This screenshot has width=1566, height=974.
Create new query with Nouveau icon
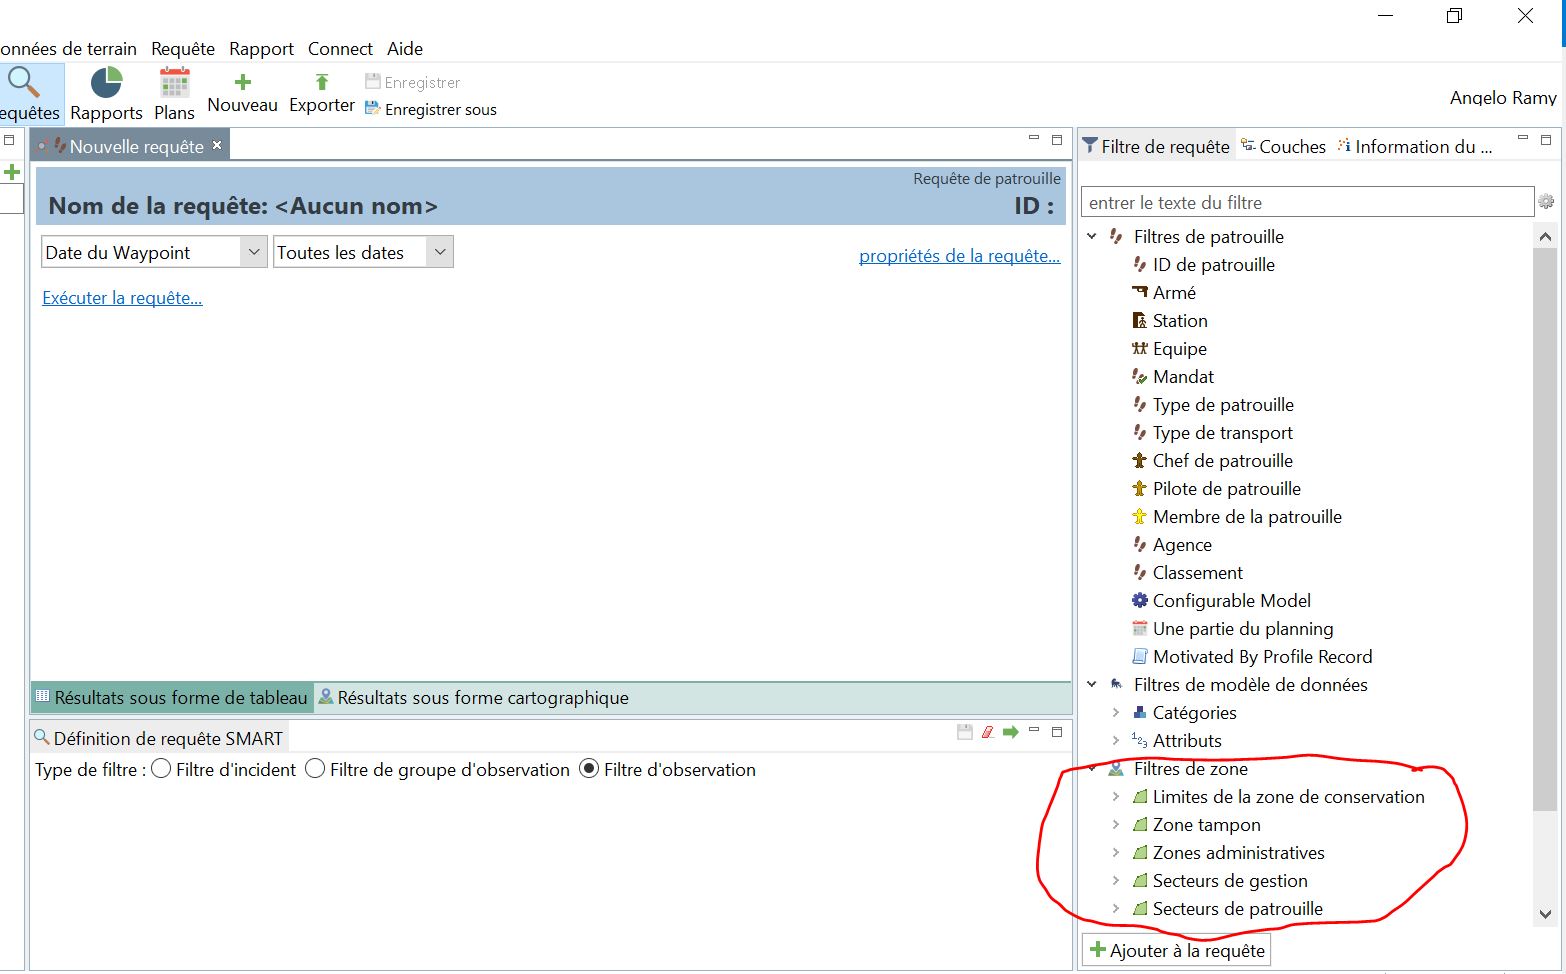pyautogui.click(x=242, y=82)
